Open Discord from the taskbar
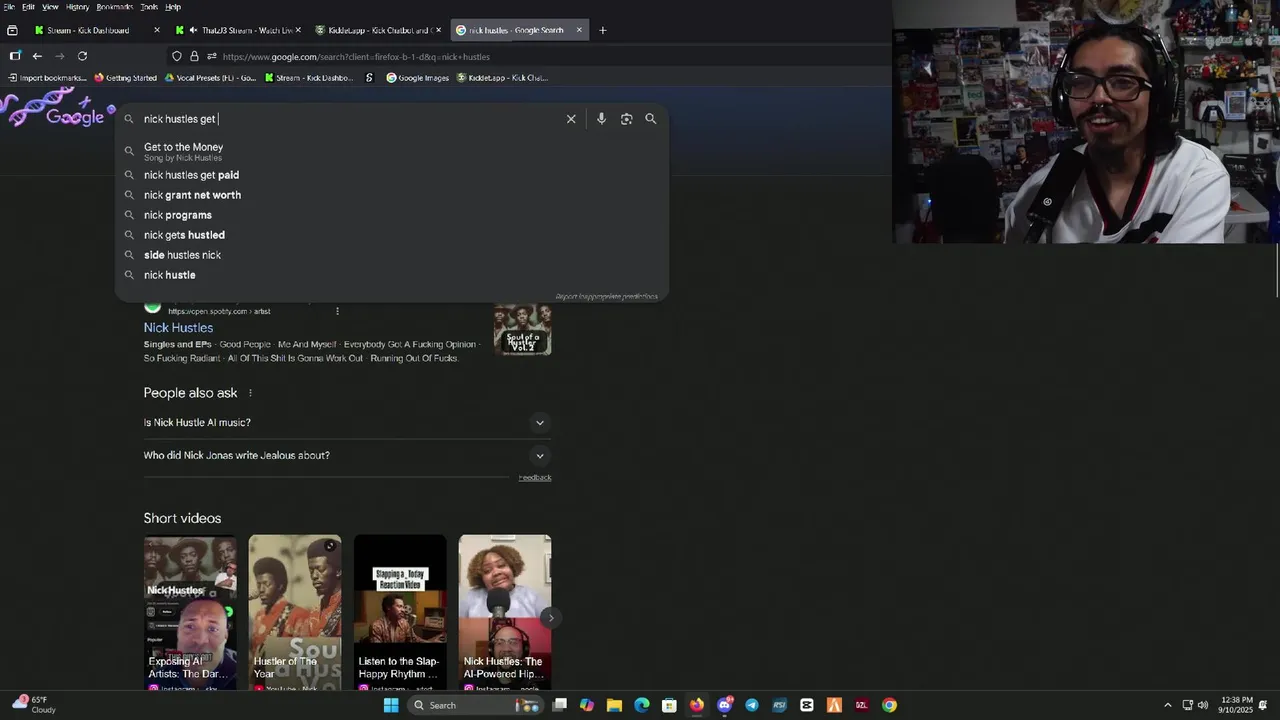 [725, 705]
